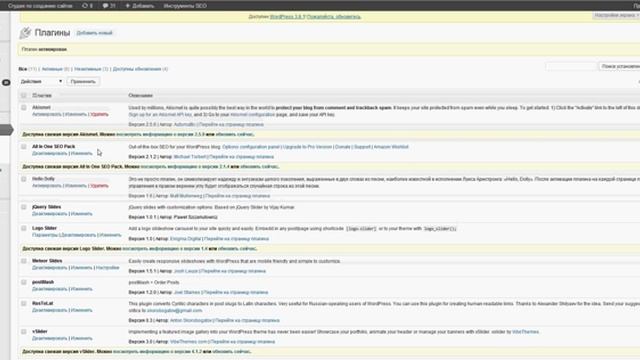Click Деактивировать under Meteor Slides
This screenshot has width=640, height=360.
49,268
